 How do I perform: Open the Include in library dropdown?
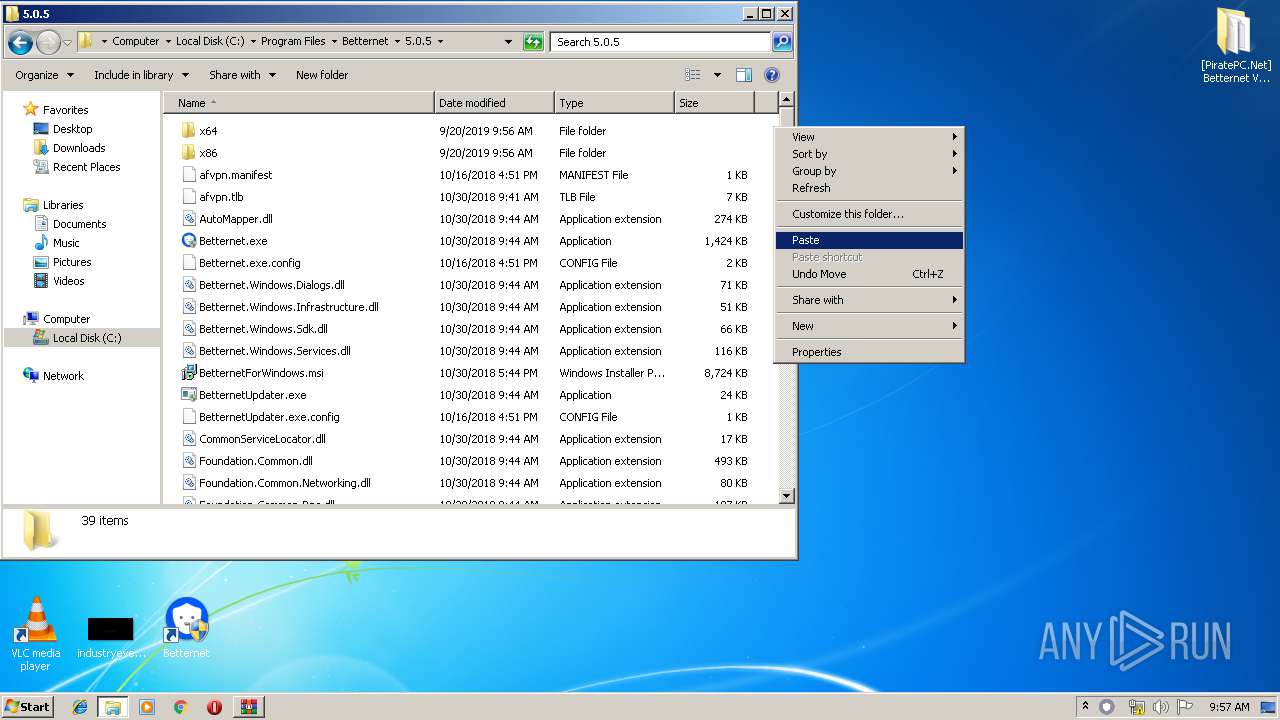(140, 75)
